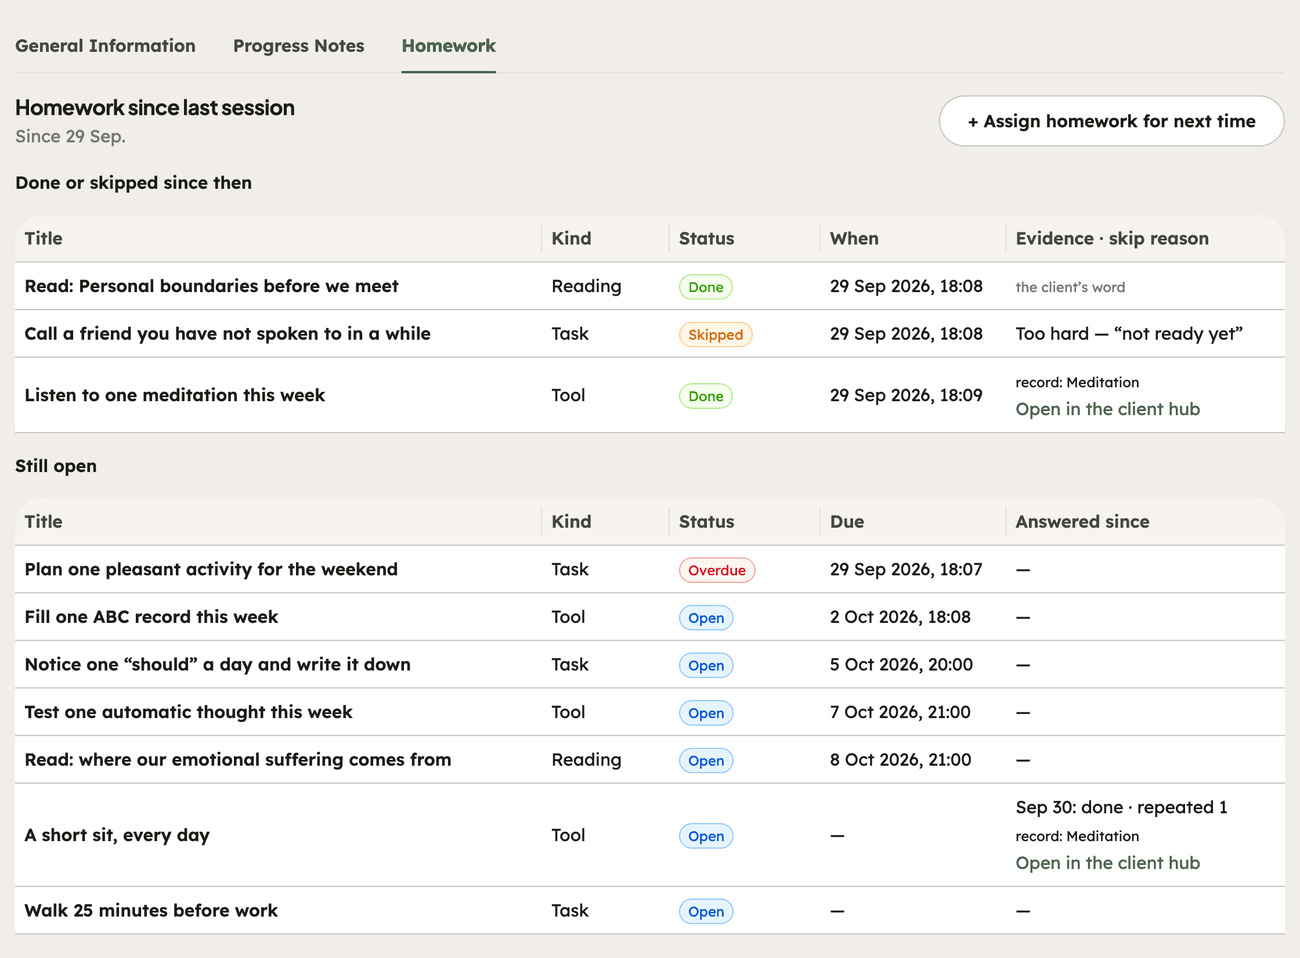This screenshot has width=1300, height=958.
Task: Select "Walk 25 minutes before work" title
Action: [151, 911]
